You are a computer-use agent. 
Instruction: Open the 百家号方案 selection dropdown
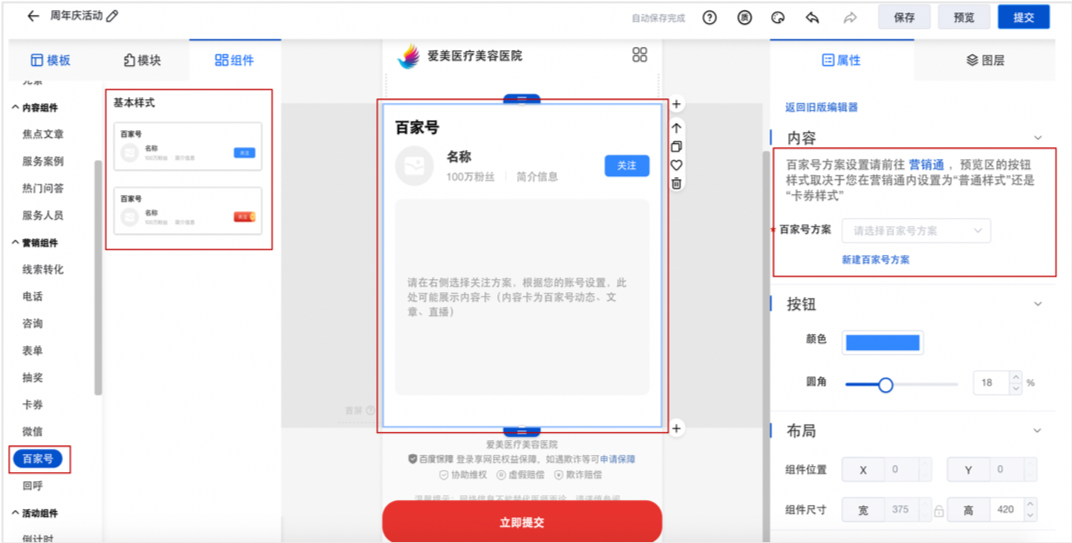[916, 231]
